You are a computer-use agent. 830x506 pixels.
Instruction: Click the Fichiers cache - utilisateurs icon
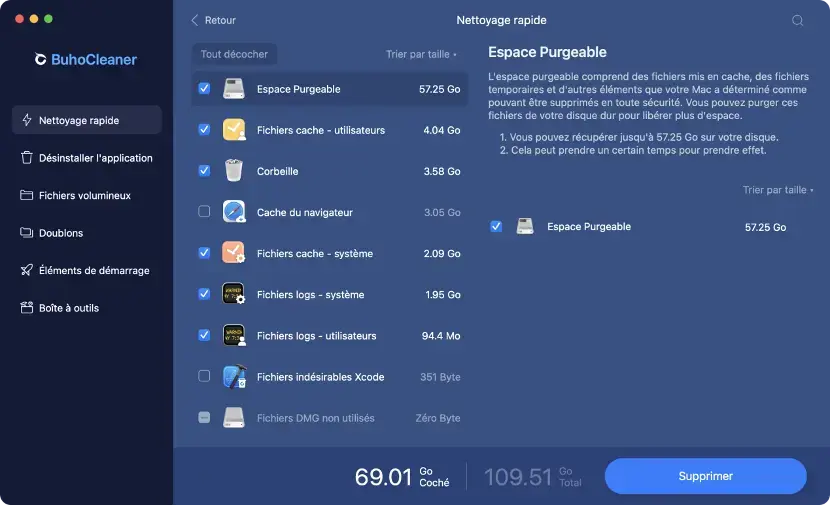coord(233,130)
